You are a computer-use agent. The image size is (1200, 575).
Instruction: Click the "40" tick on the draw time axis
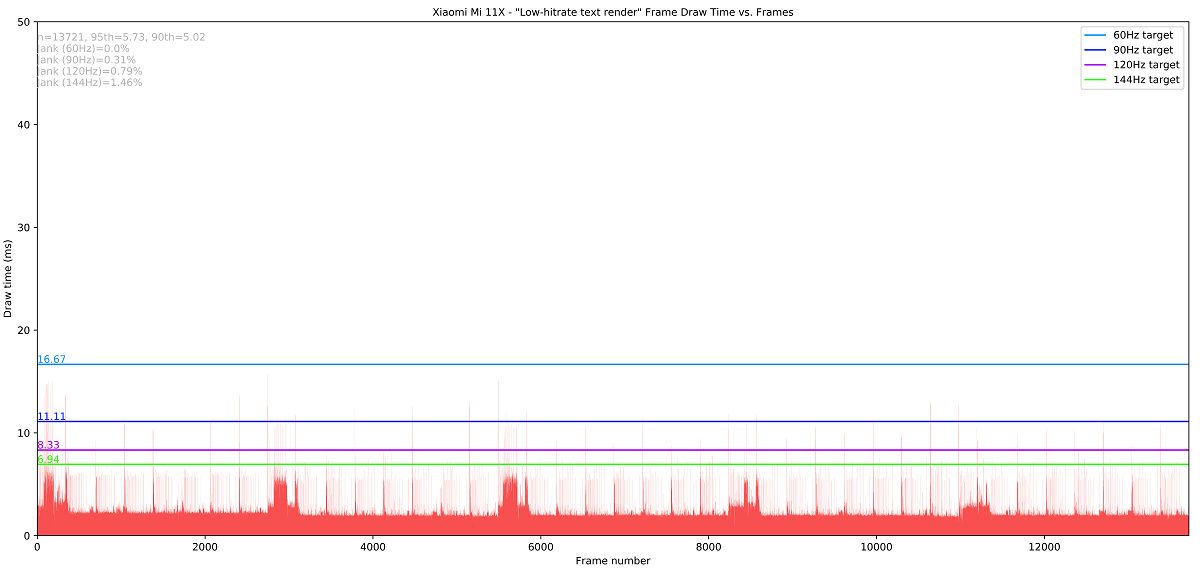coord(24,125)
